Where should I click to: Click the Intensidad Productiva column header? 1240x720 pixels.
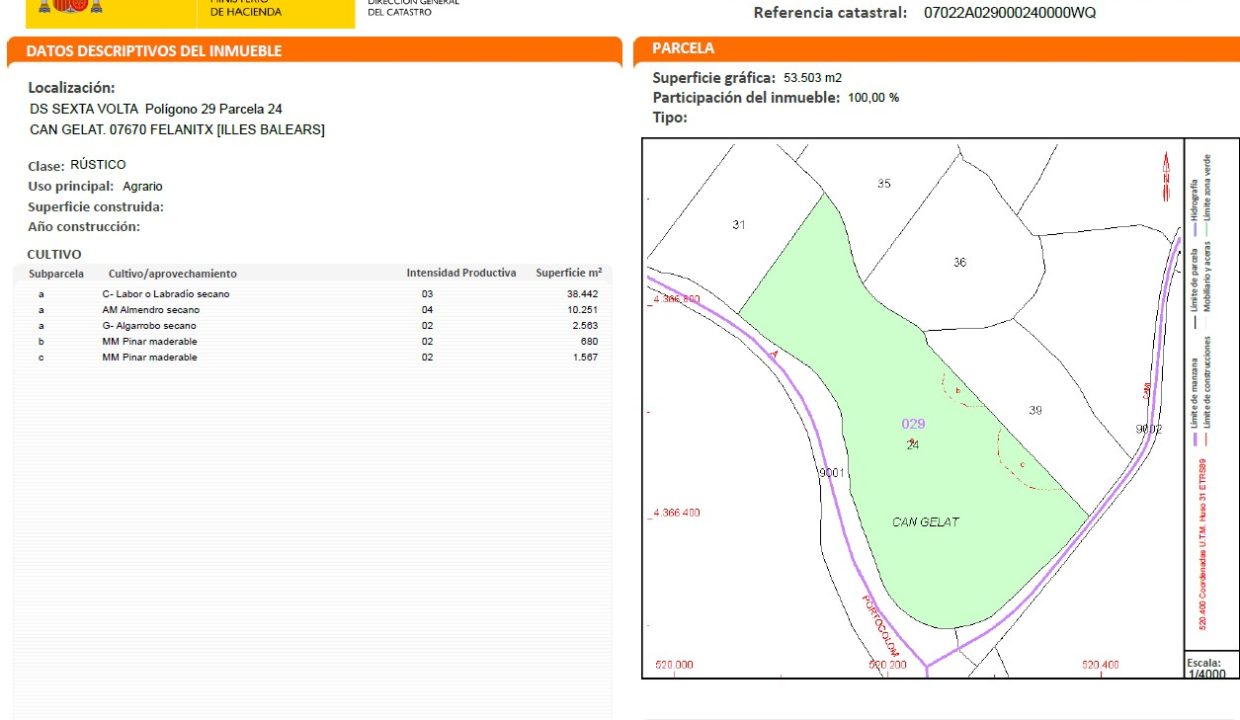pyautogui.click(x=460, y=273)
